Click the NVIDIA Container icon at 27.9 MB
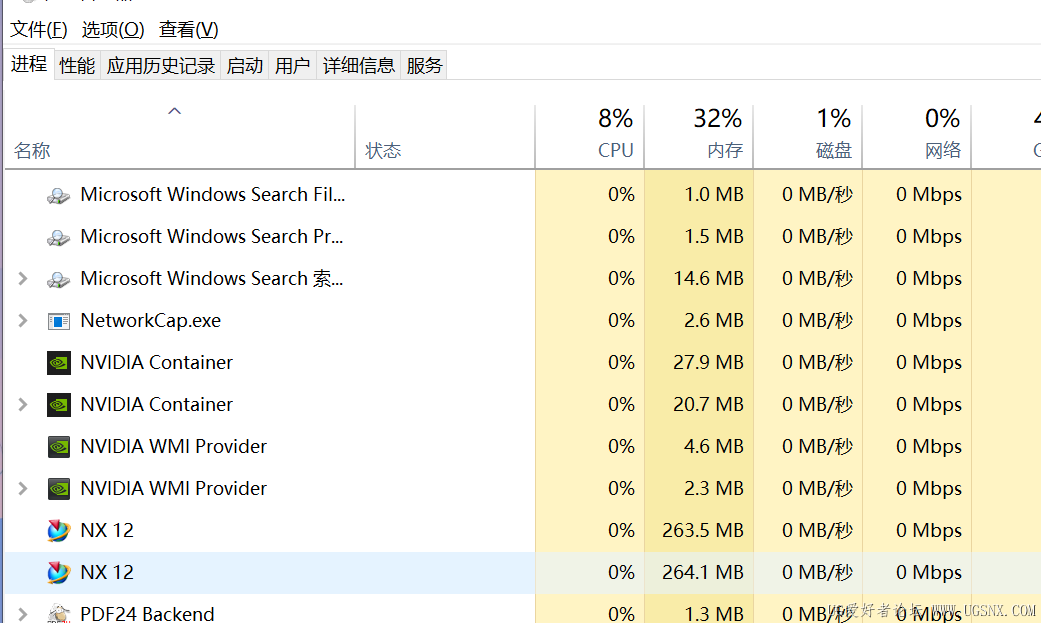 coord(58,363)
